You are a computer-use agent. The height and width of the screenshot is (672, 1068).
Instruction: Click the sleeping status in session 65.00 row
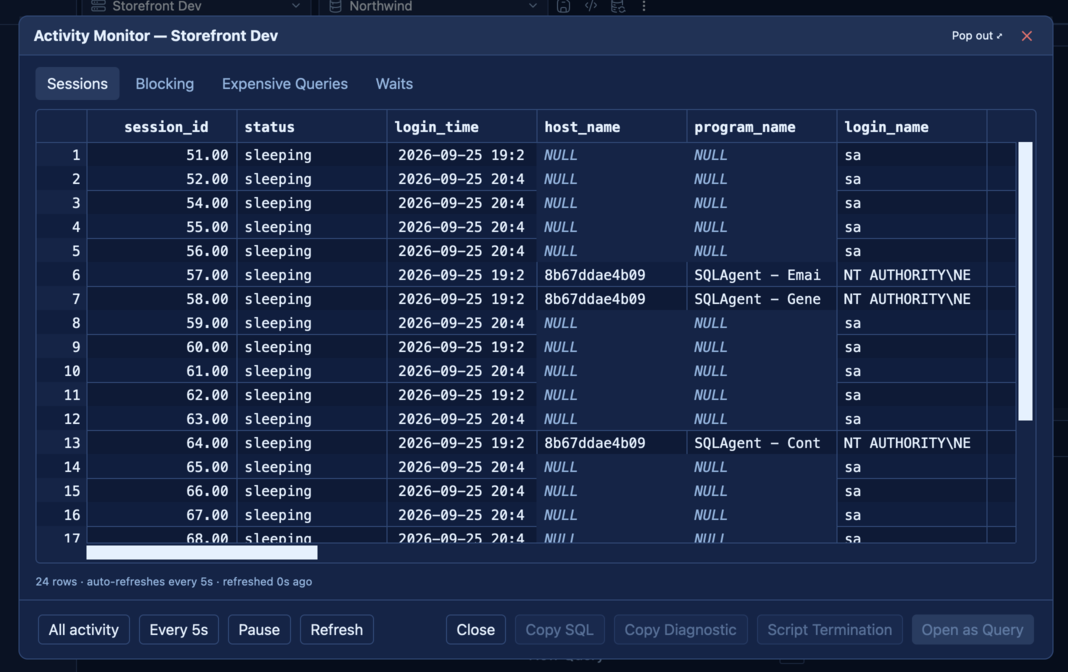pos(312,467)
